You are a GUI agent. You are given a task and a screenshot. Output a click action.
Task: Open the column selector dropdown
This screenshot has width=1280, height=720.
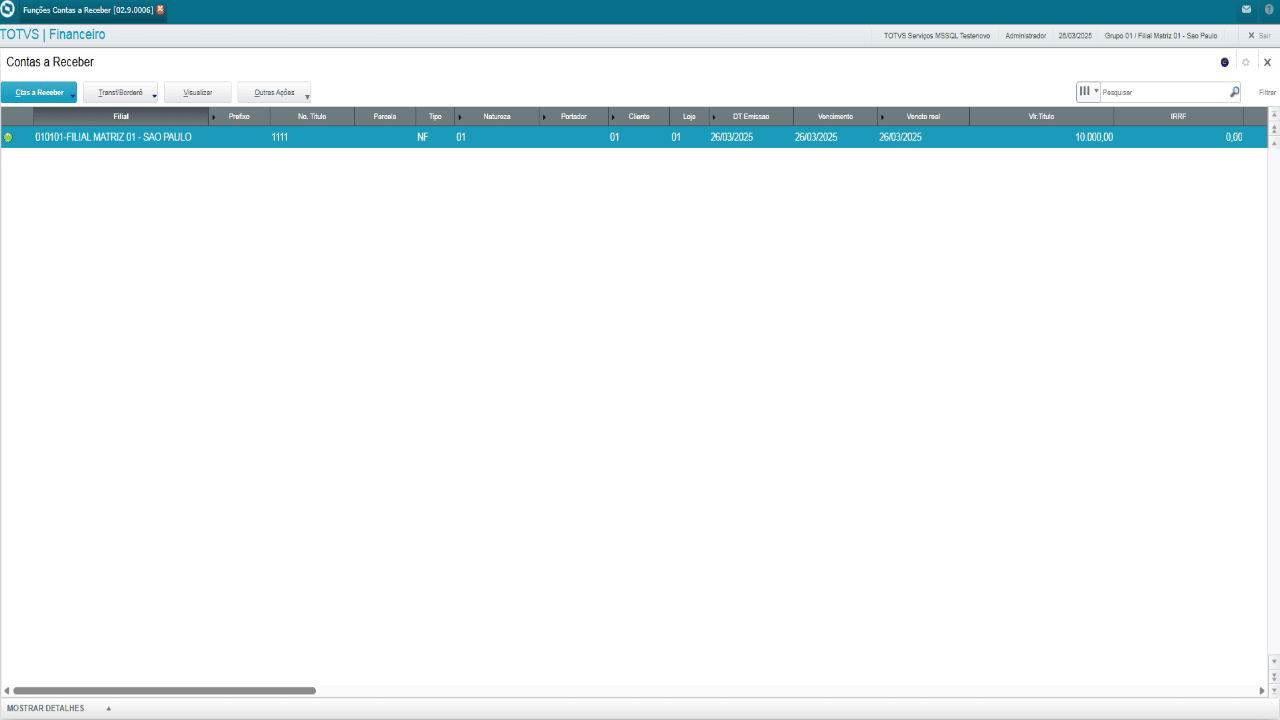point(1088,92)
